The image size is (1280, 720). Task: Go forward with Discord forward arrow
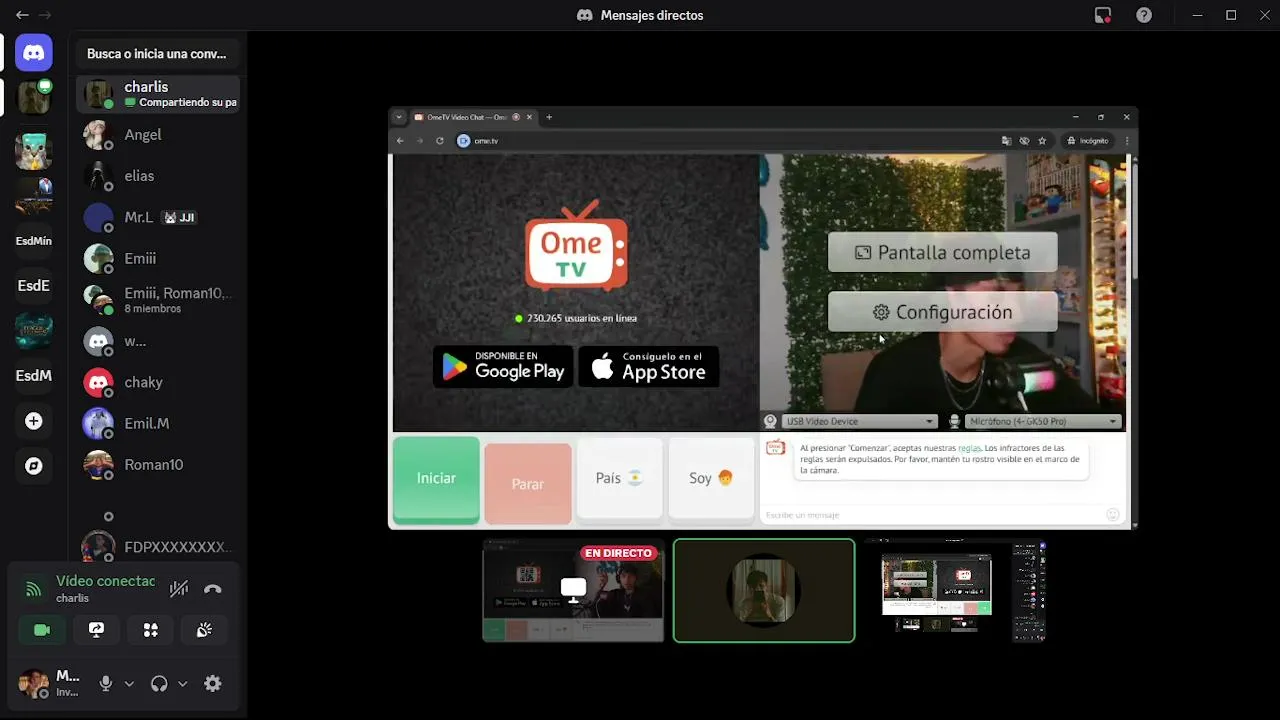pos(45,15)
